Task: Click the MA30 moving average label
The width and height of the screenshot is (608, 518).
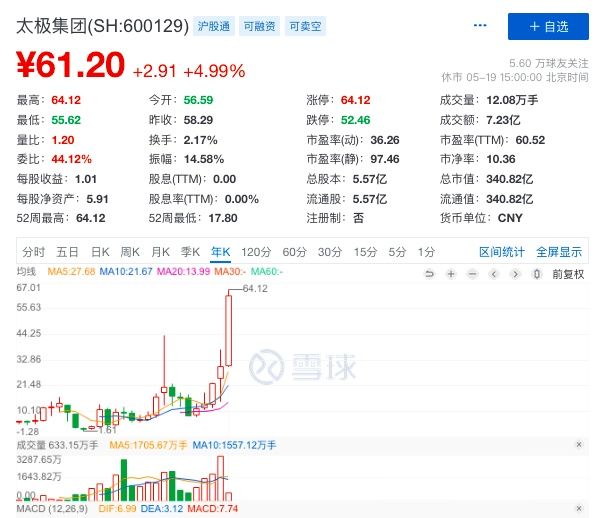Action: coord(230,271)
